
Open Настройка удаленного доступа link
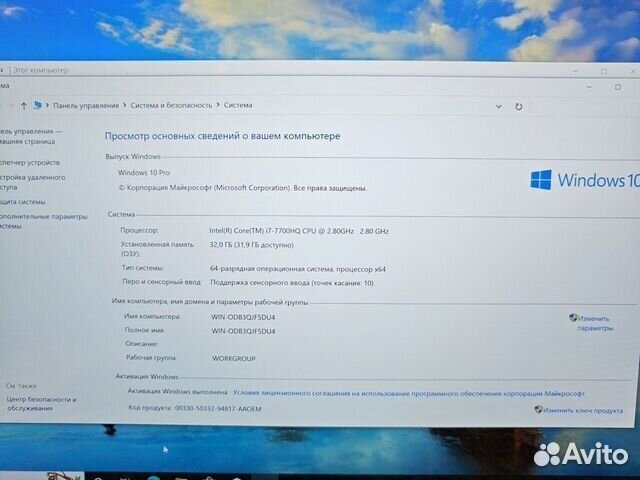(32, 182)
